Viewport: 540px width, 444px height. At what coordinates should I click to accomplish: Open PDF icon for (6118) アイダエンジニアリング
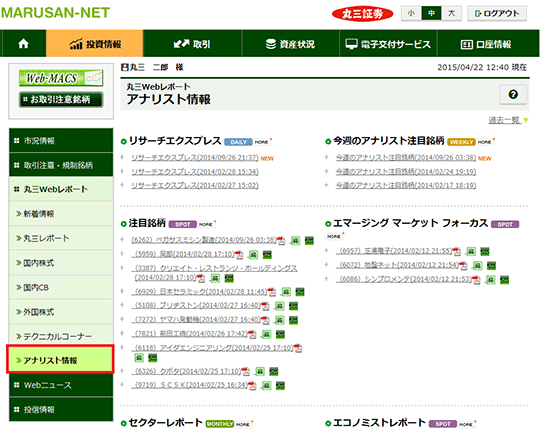(298, 348)
